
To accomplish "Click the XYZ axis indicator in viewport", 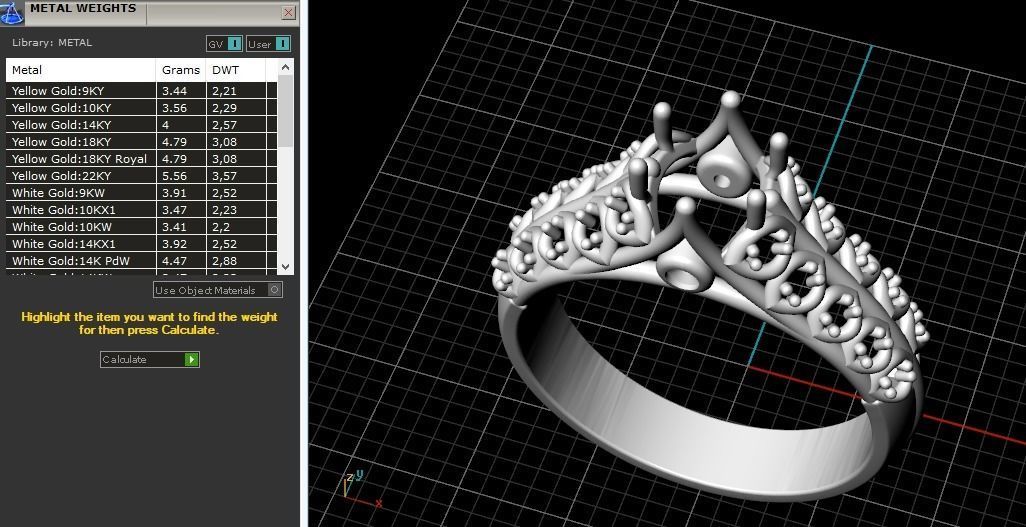I will tap(361, 489).
